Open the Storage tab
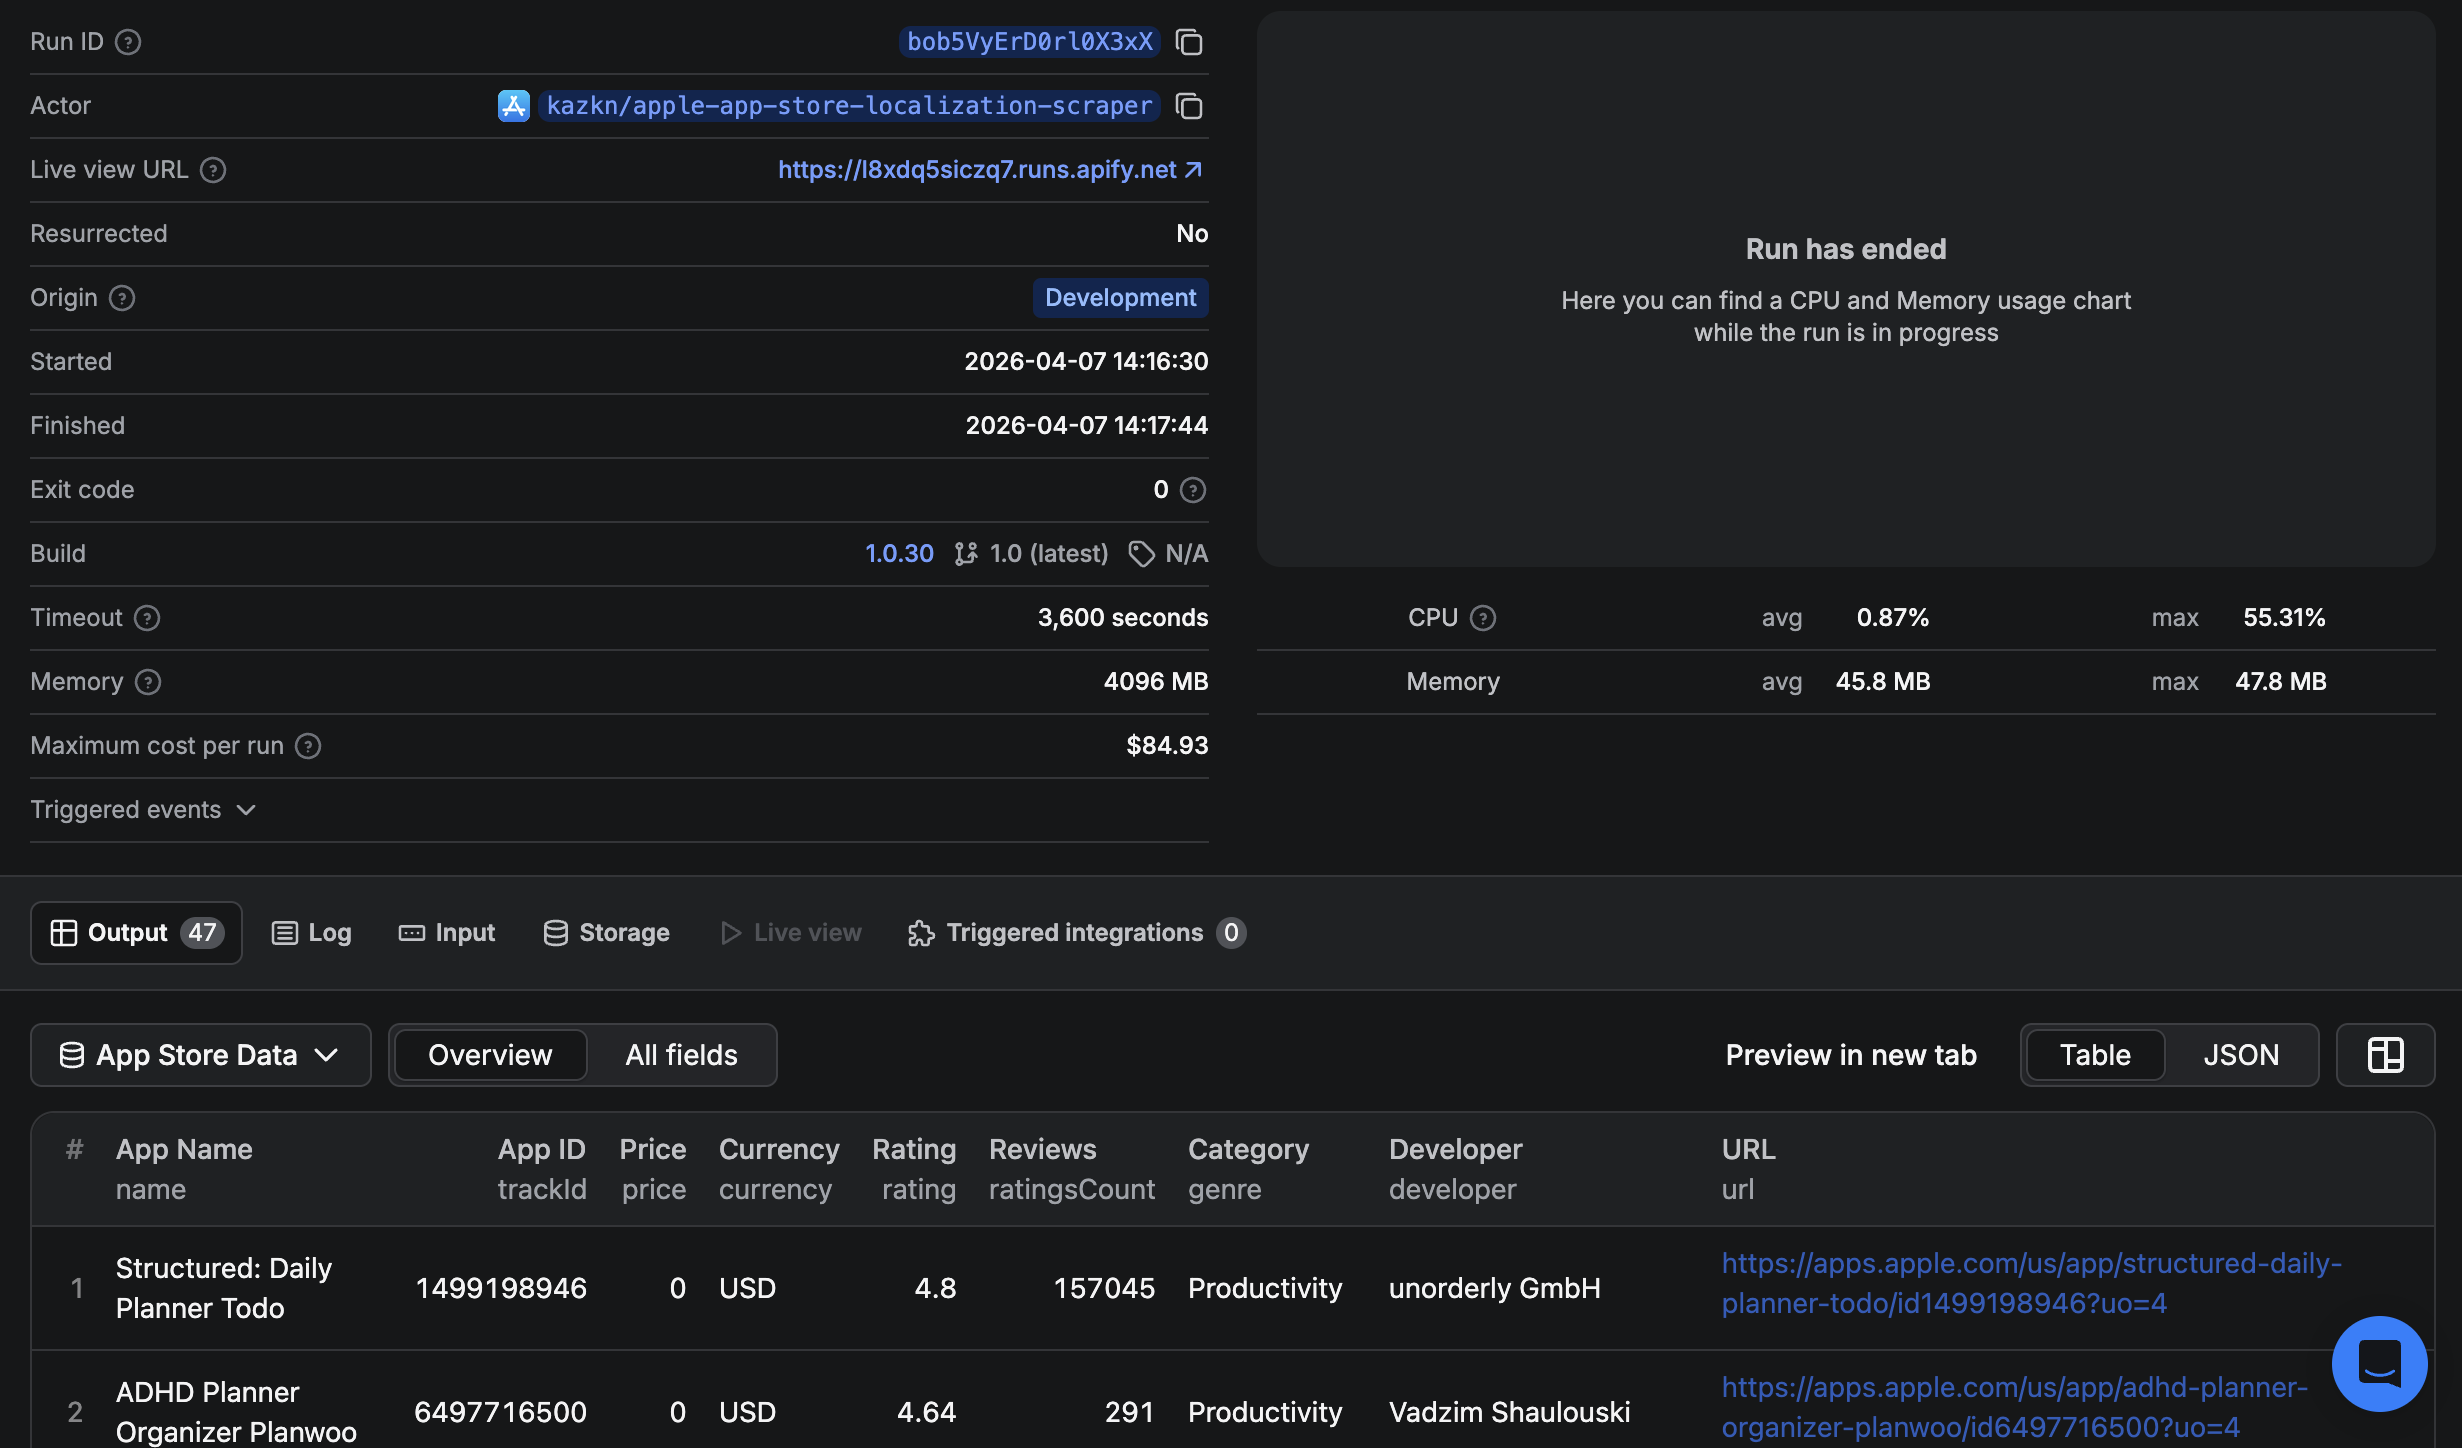 click(x=606, y=933)
